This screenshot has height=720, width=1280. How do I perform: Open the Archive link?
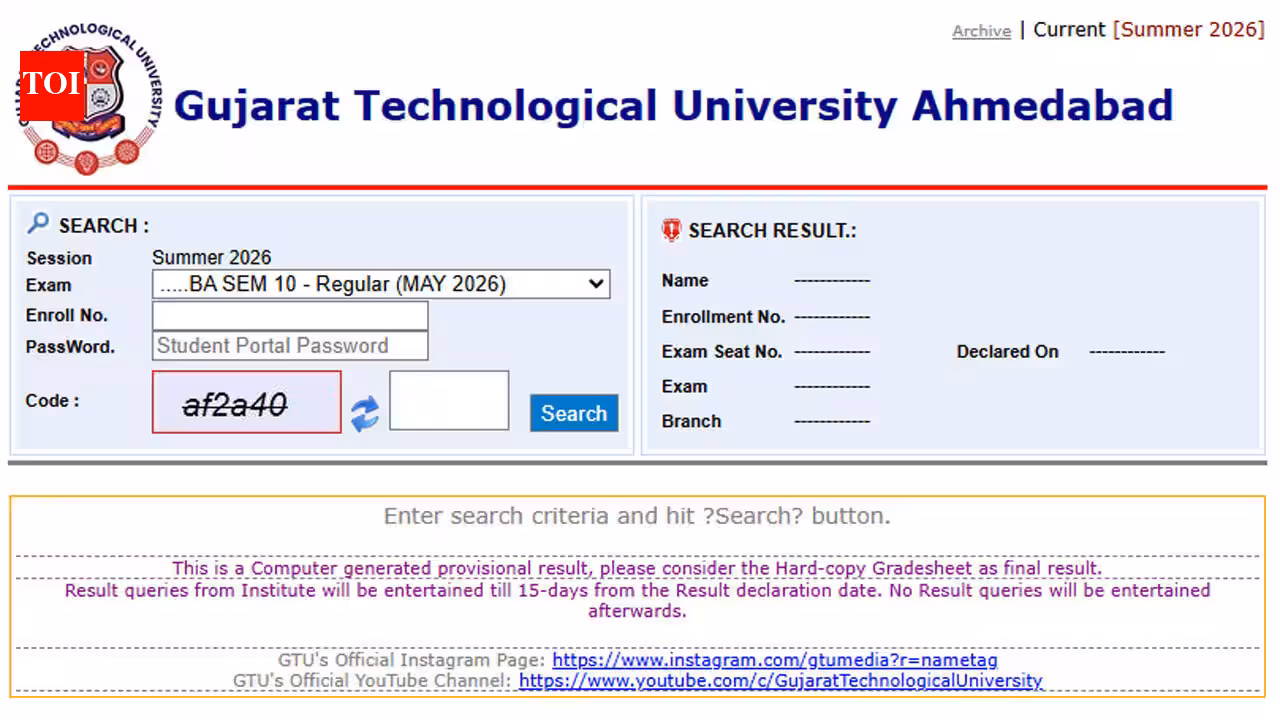[981, 31]
